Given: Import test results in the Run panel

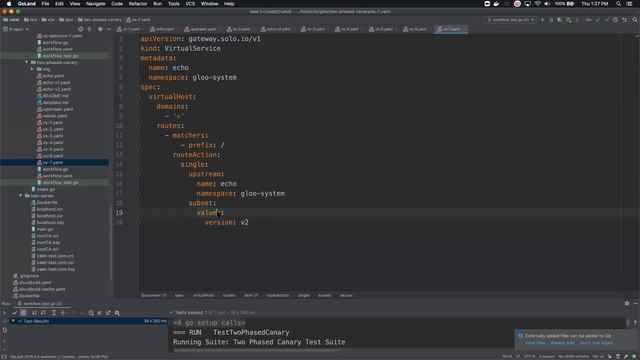Looking at the screenshot, I should (x=100, y=313).
